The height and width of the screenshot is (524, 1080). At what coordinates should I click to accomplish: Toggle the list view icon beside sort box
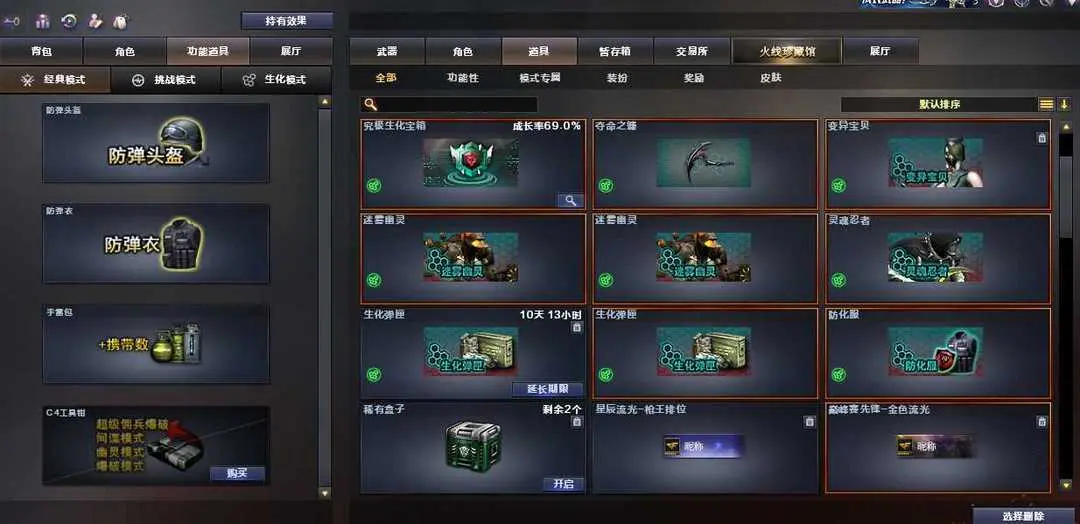[x=1046, y=105]
